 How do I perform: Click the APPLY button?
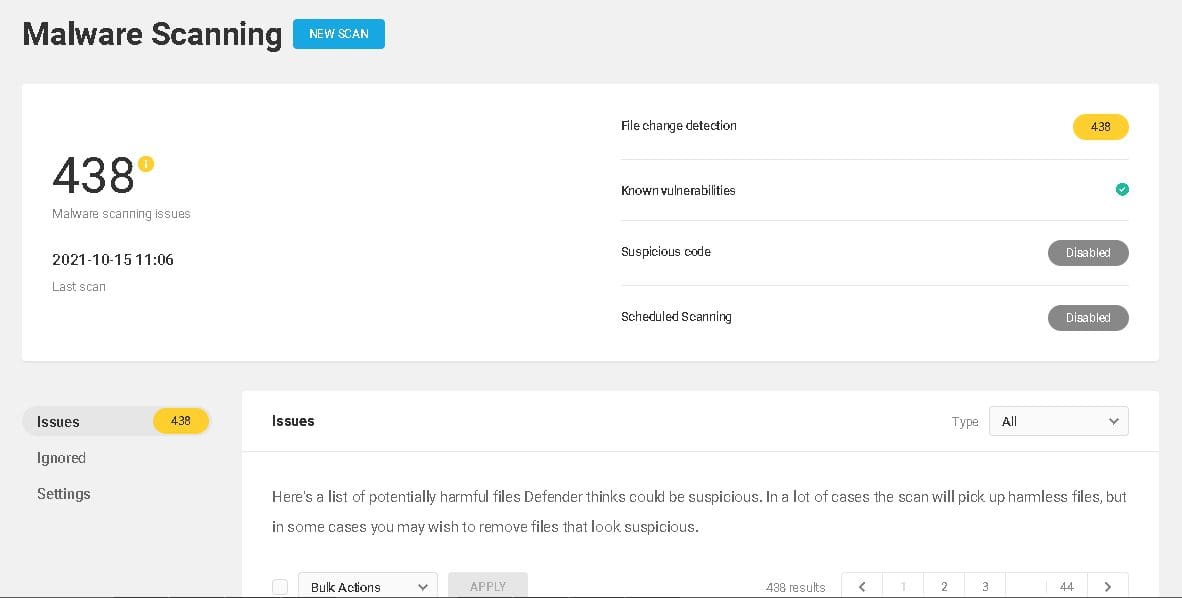pos(488,586)
